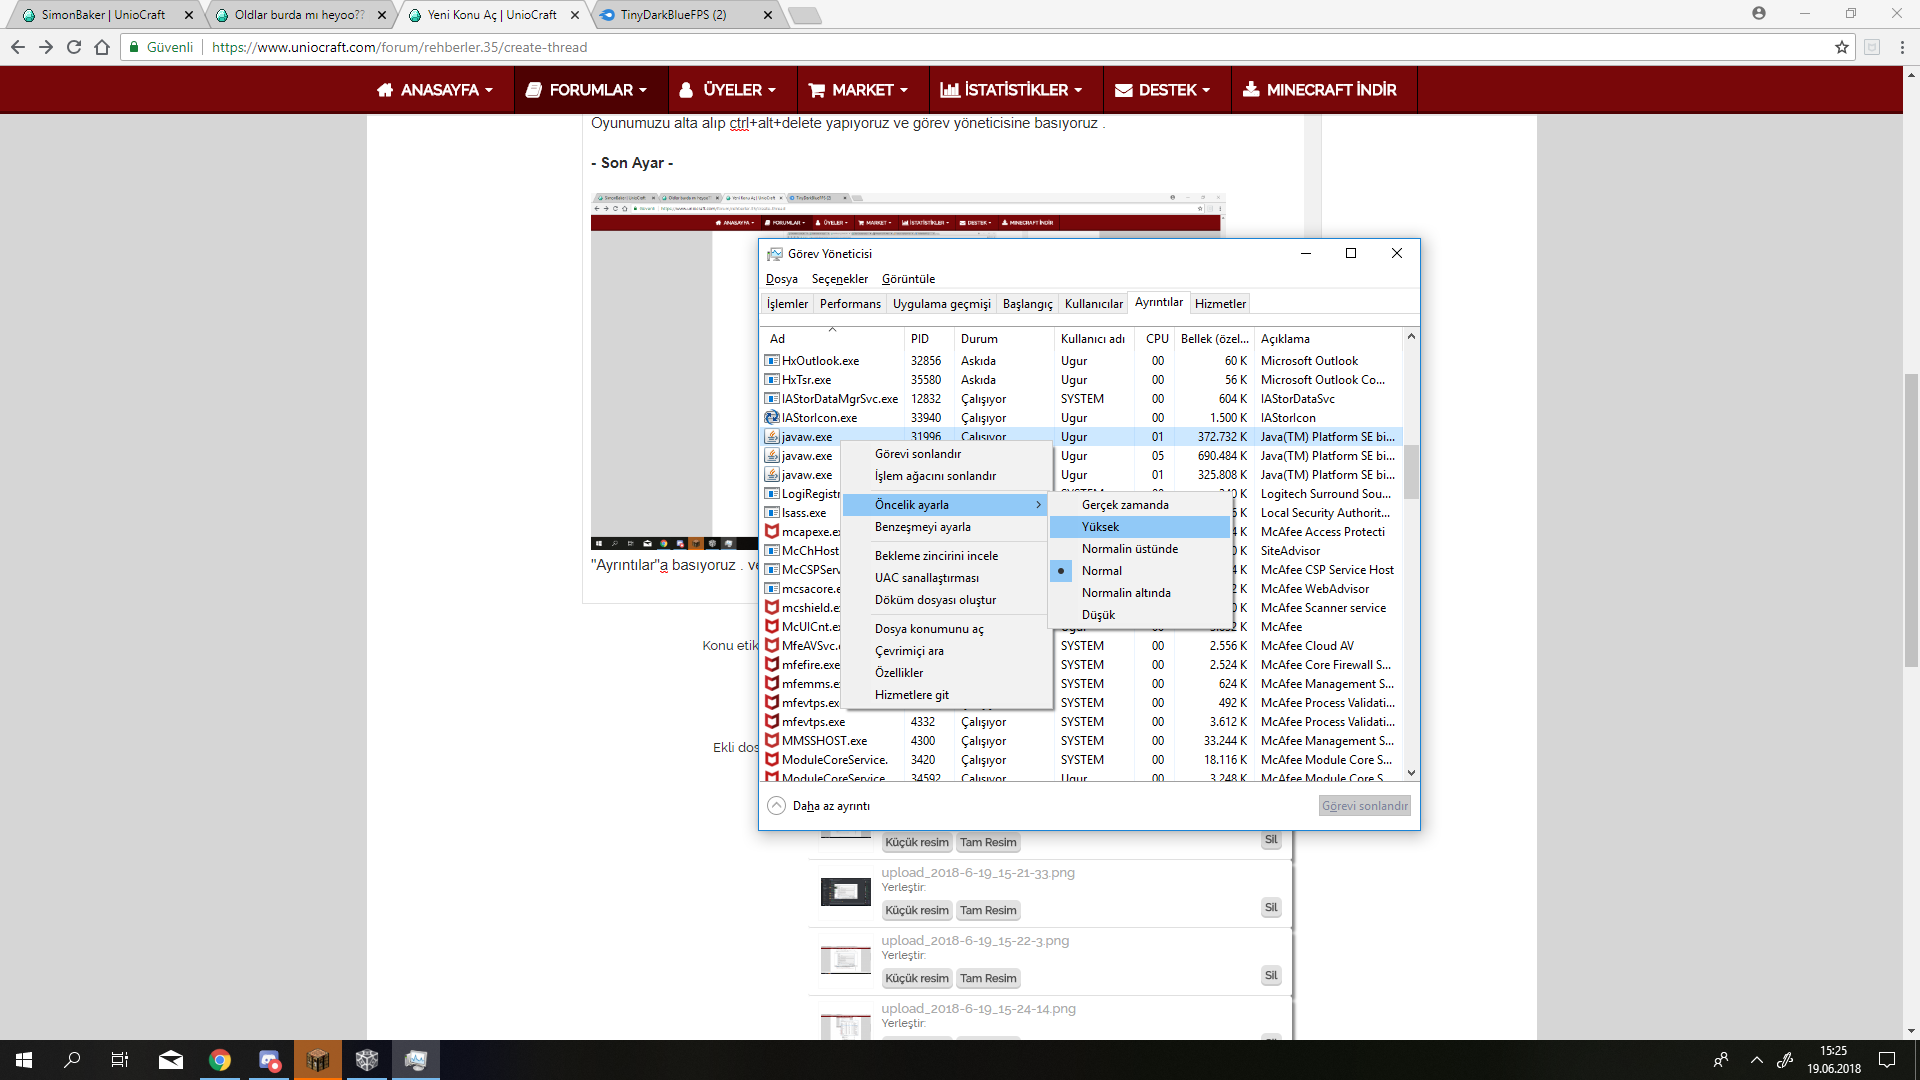Open Başlangıç tab
The width and height of the screenshot is (1920, 1080).
[x=1028, y=304]
